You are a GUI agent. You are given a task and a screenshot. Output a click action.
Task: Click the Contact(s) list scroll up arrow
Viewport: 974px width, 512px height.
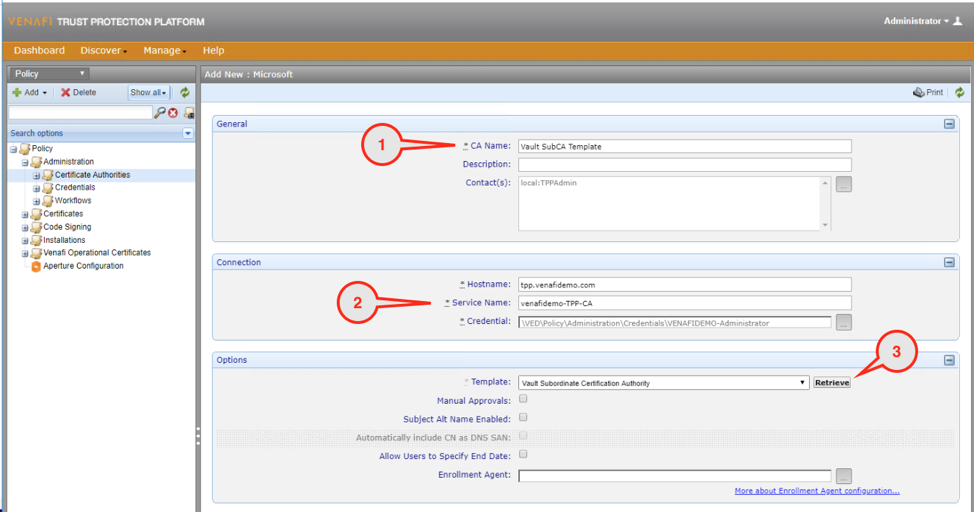825,183
